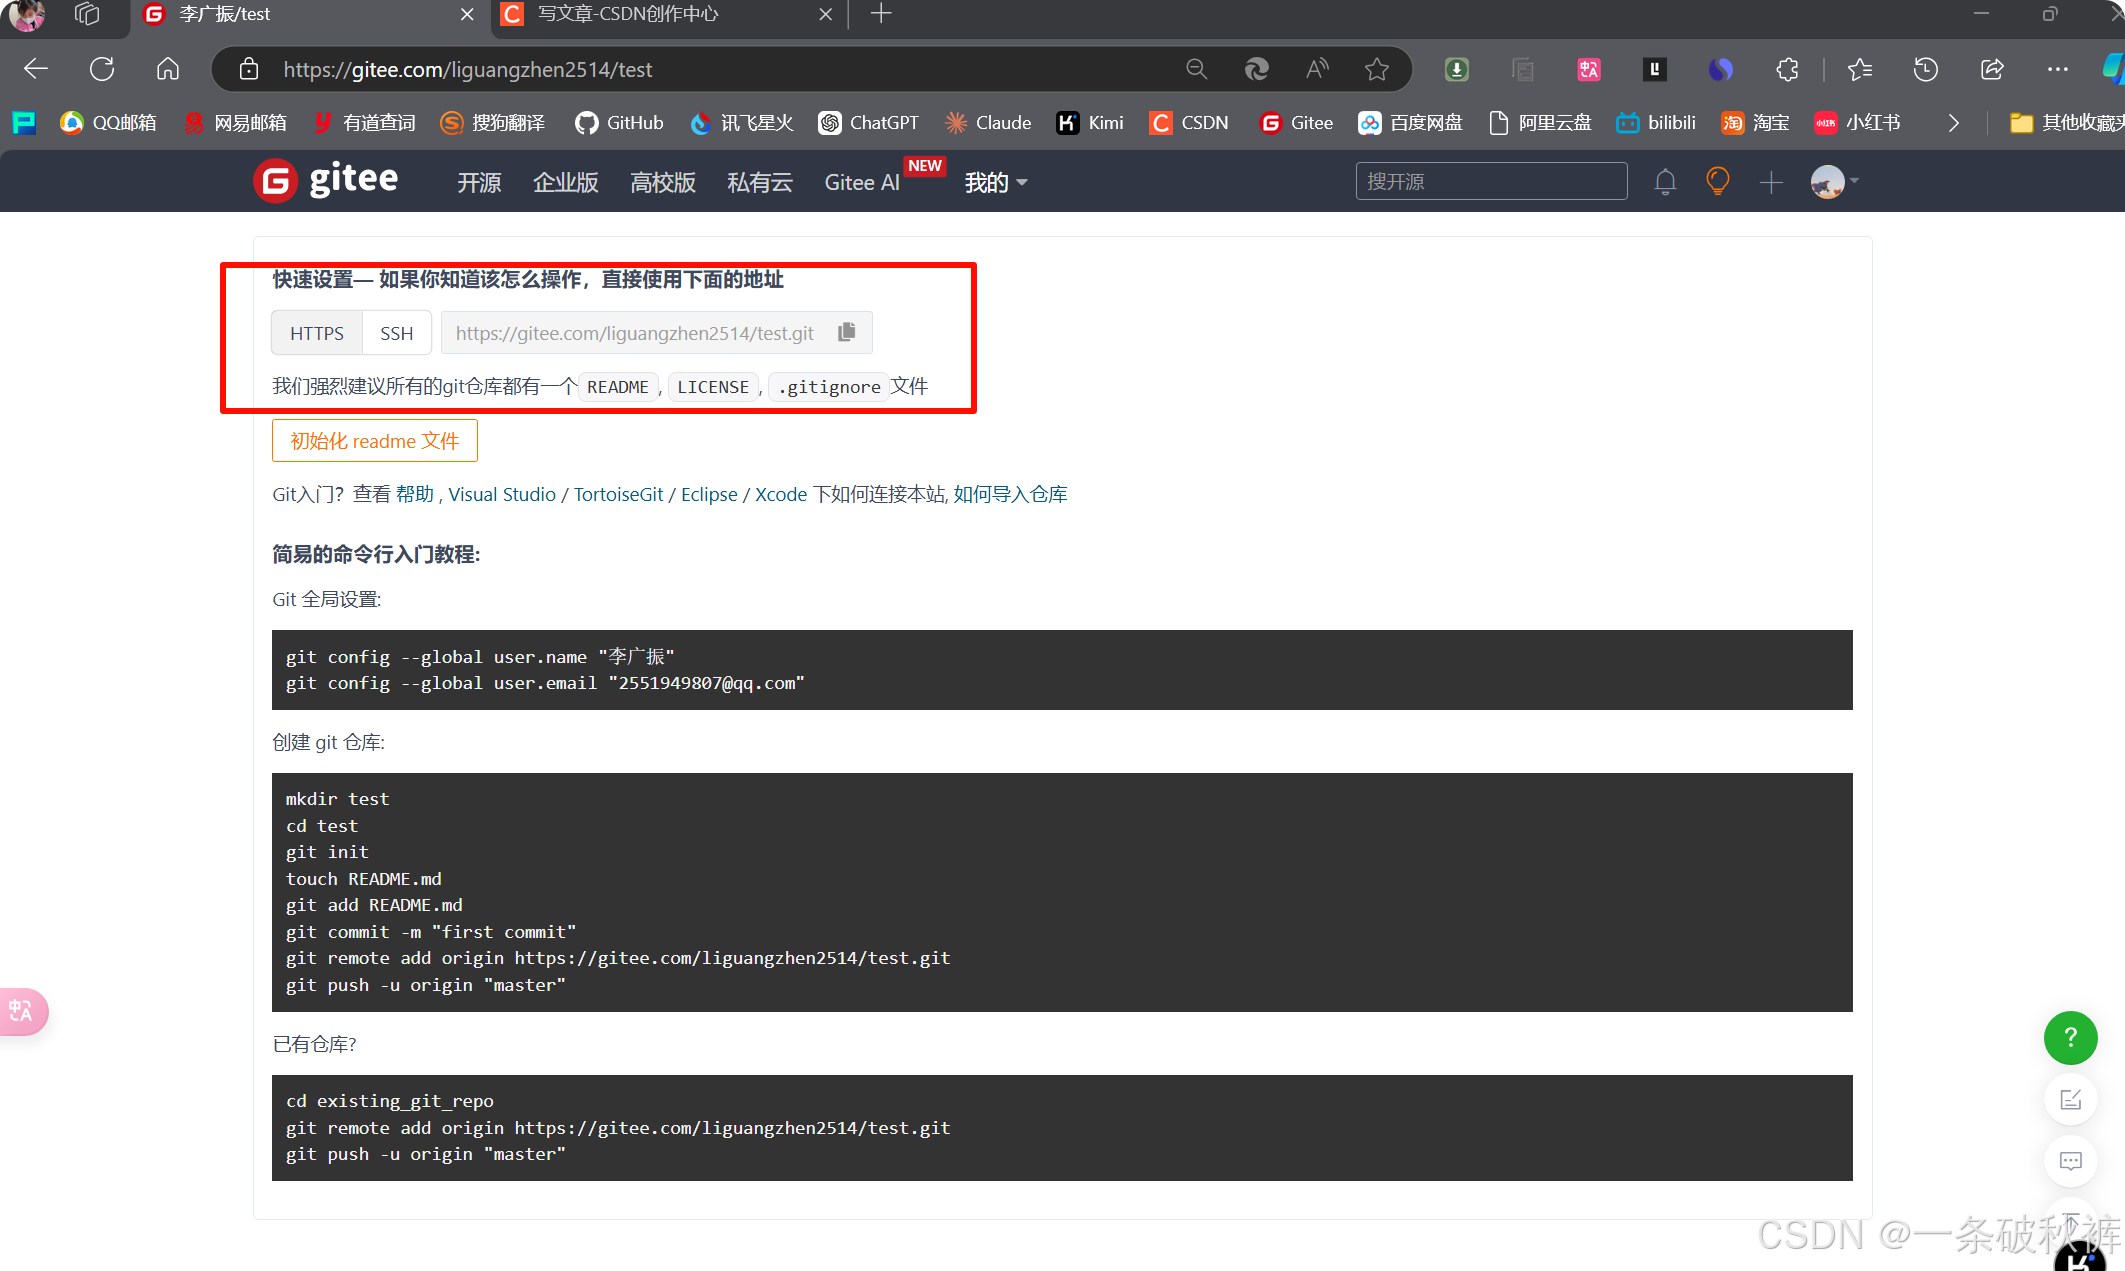Expand the 我的 dropdown menu
The image size is (2125, 1271).
click(x=996, y=182)
